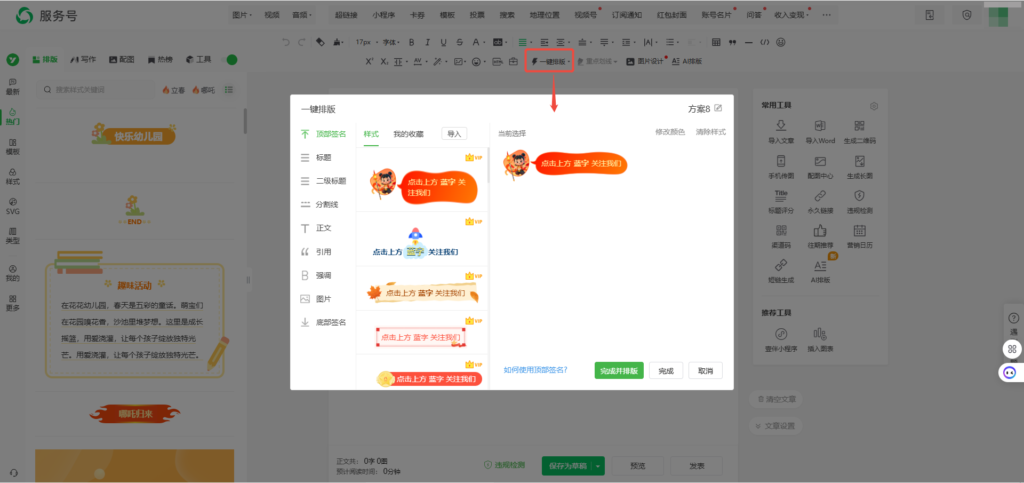Select the maple leaf signature style thumbnail
Screen dimensions: 1024x483
click(422, 293)
